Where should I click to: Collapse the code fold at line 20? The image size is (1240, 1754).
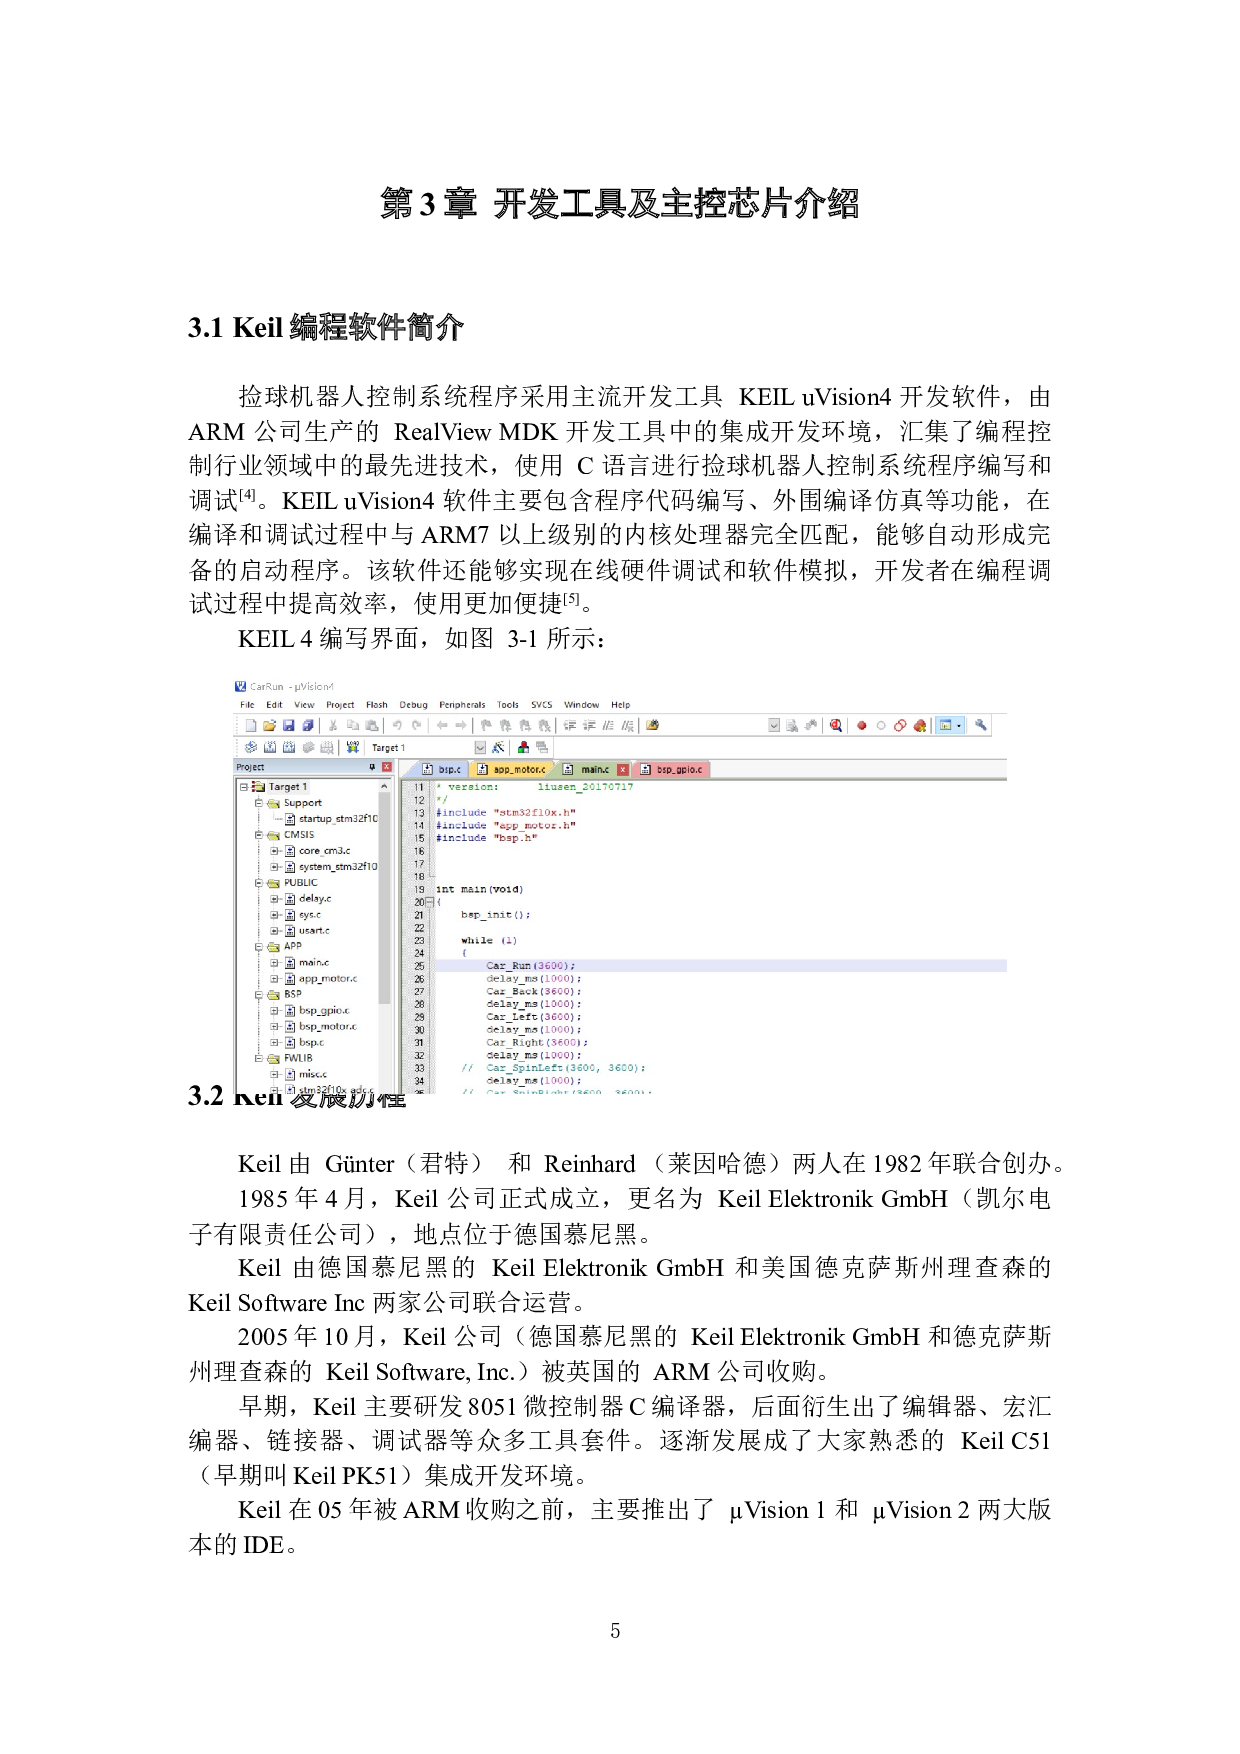click(x=430, y=902)
